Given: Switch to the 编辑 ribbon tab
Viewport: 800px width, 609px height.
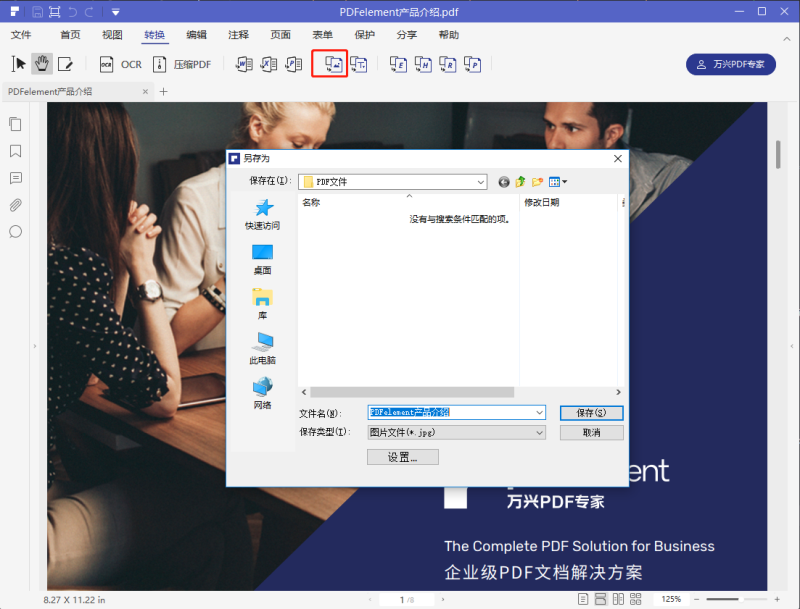Looking at the screenshot, I should 196,34.
